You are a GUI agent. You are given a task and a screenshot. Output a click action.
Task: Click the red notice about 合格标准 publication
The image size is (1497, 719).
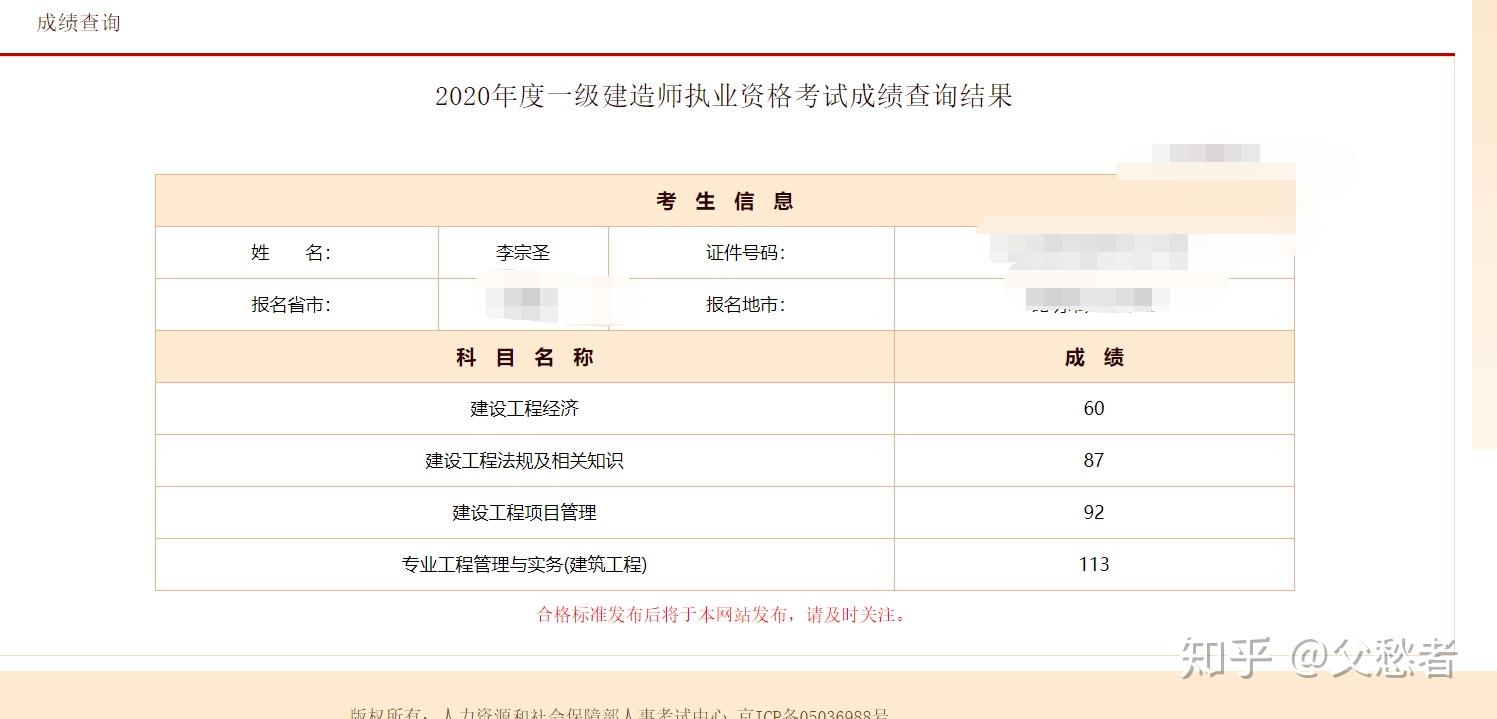point(723,615)
